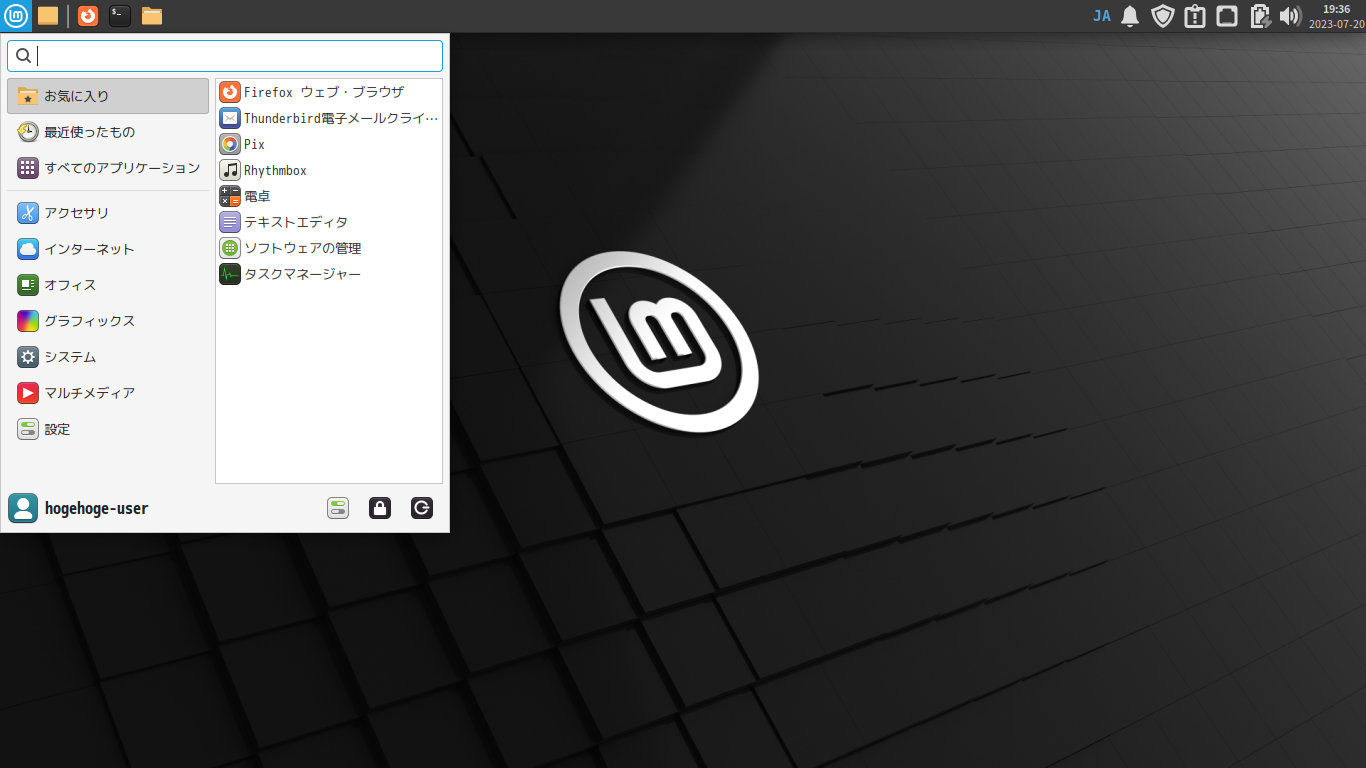1366x768 pixels.
Task: Open 設定 category in menu sidebar
Action: point(108,429)
